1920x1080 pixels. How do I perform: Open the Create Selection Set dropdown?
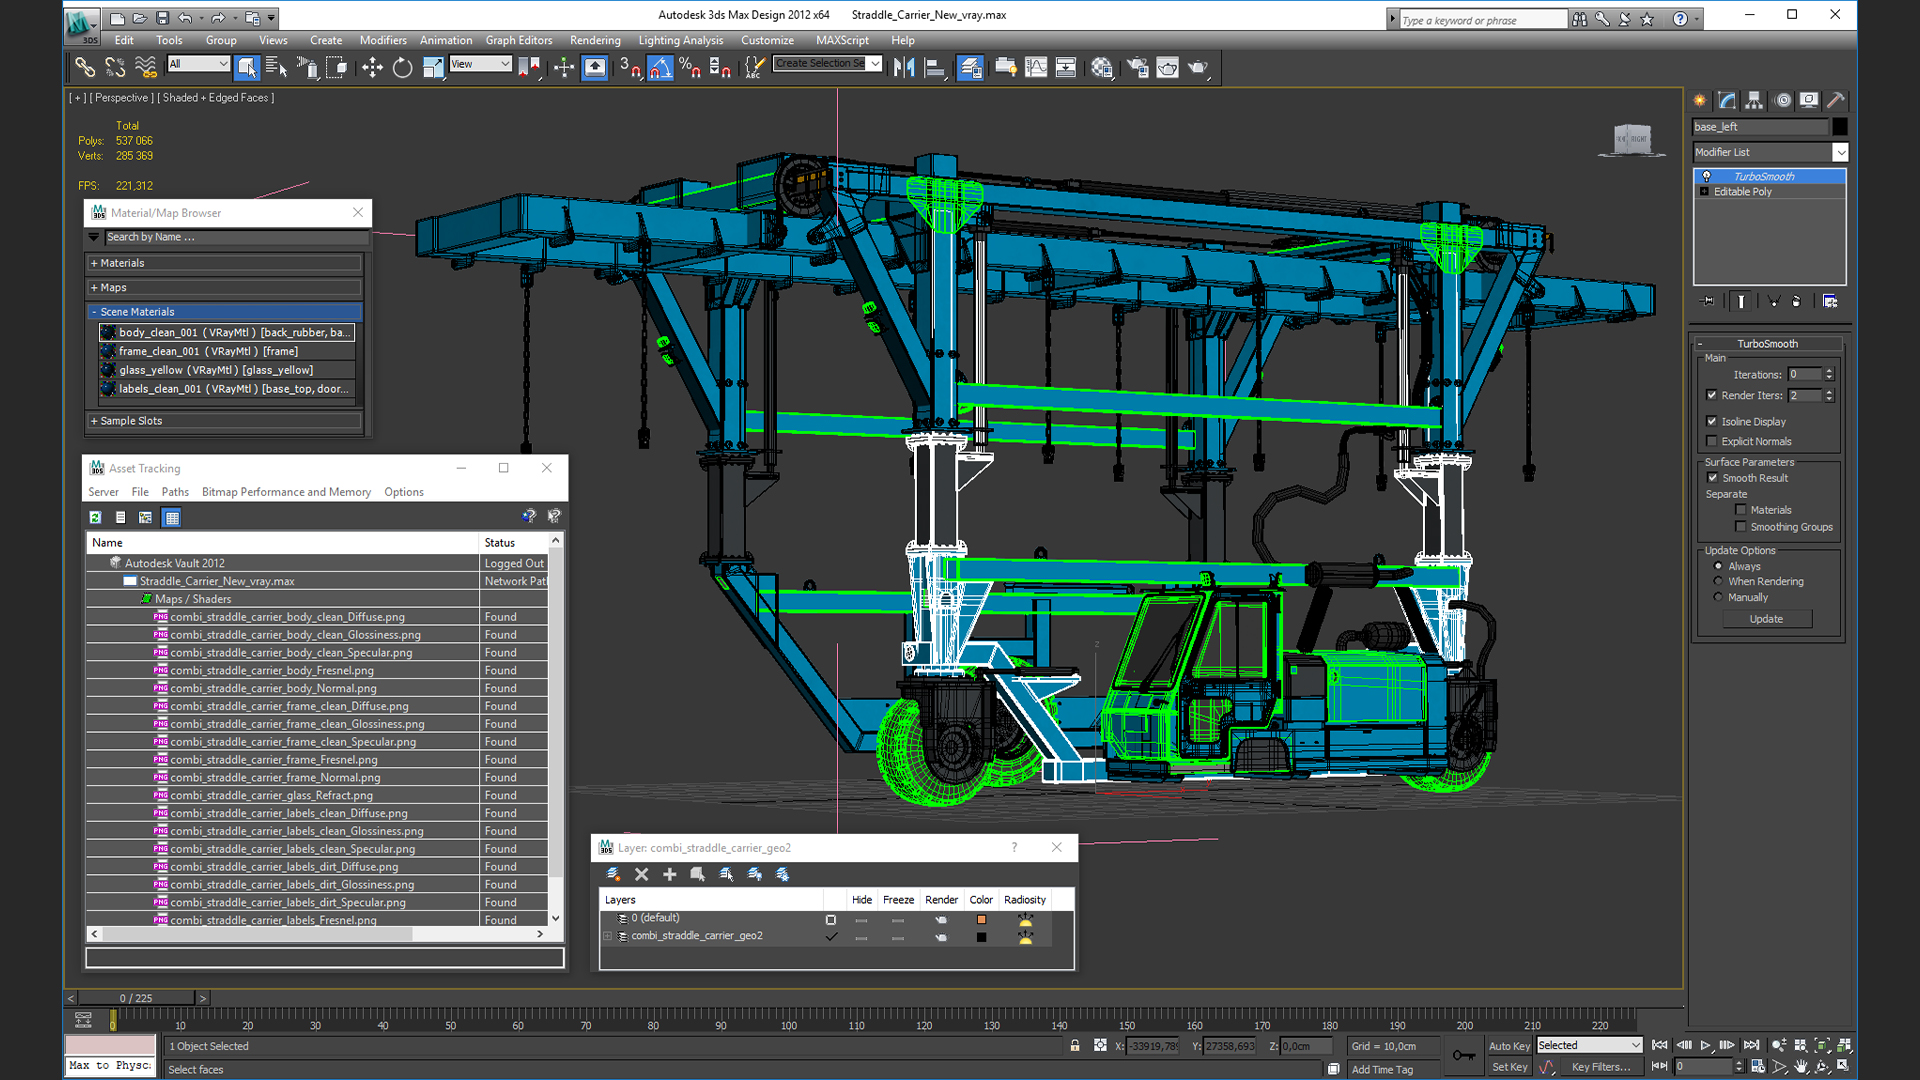874,64
